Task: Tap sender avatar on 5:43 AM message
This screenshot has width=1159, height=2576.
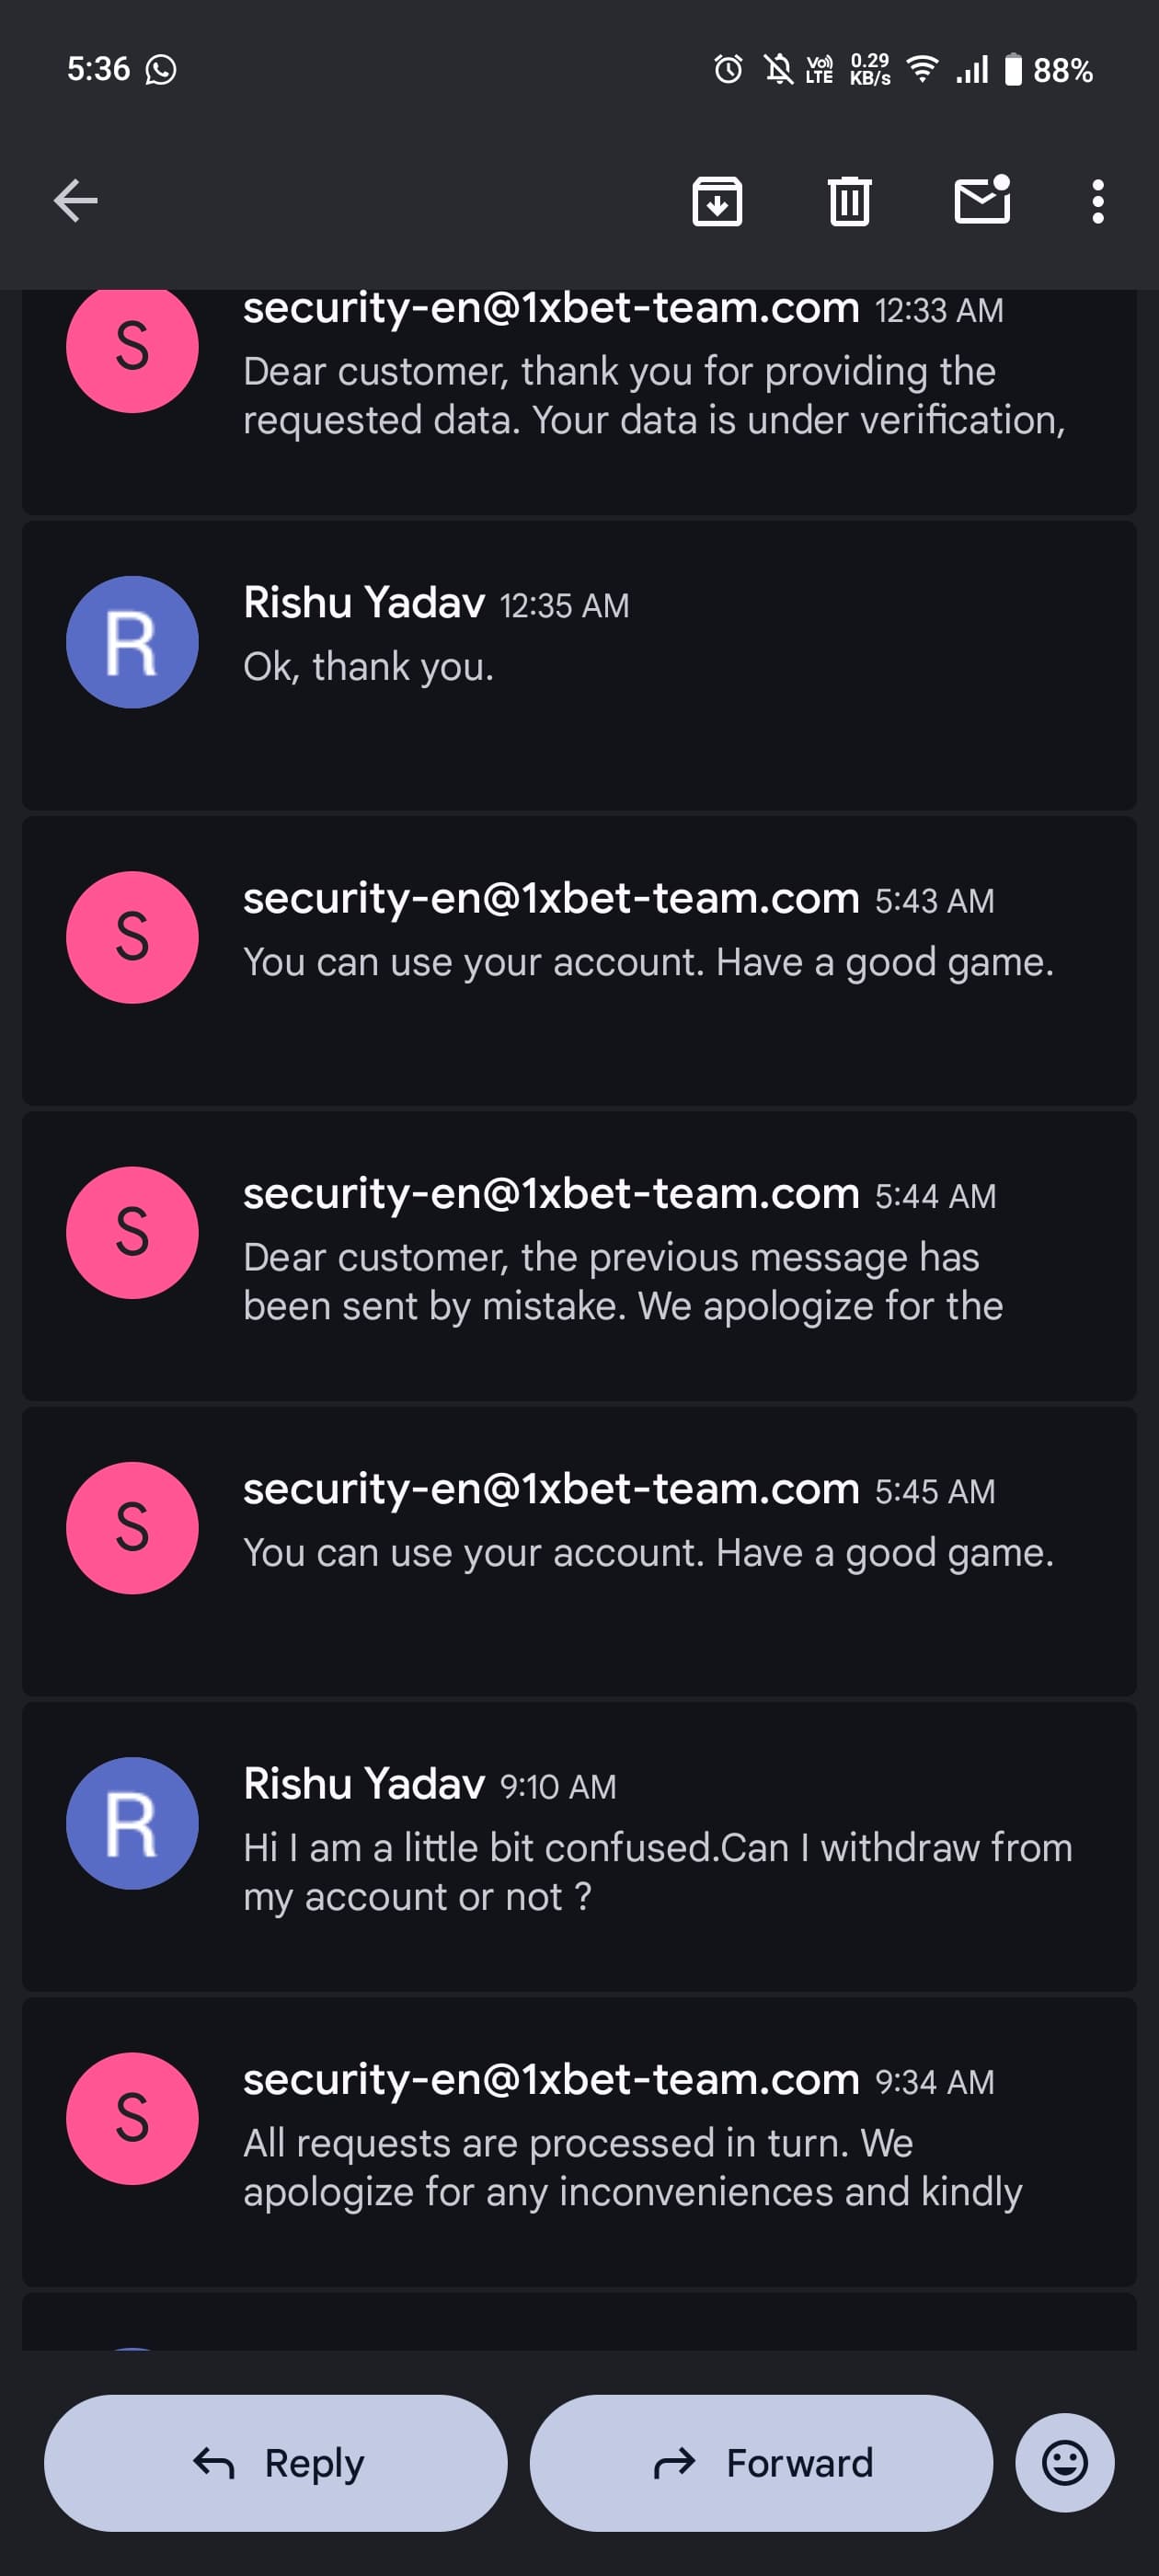Action: (x=132, y=937)
